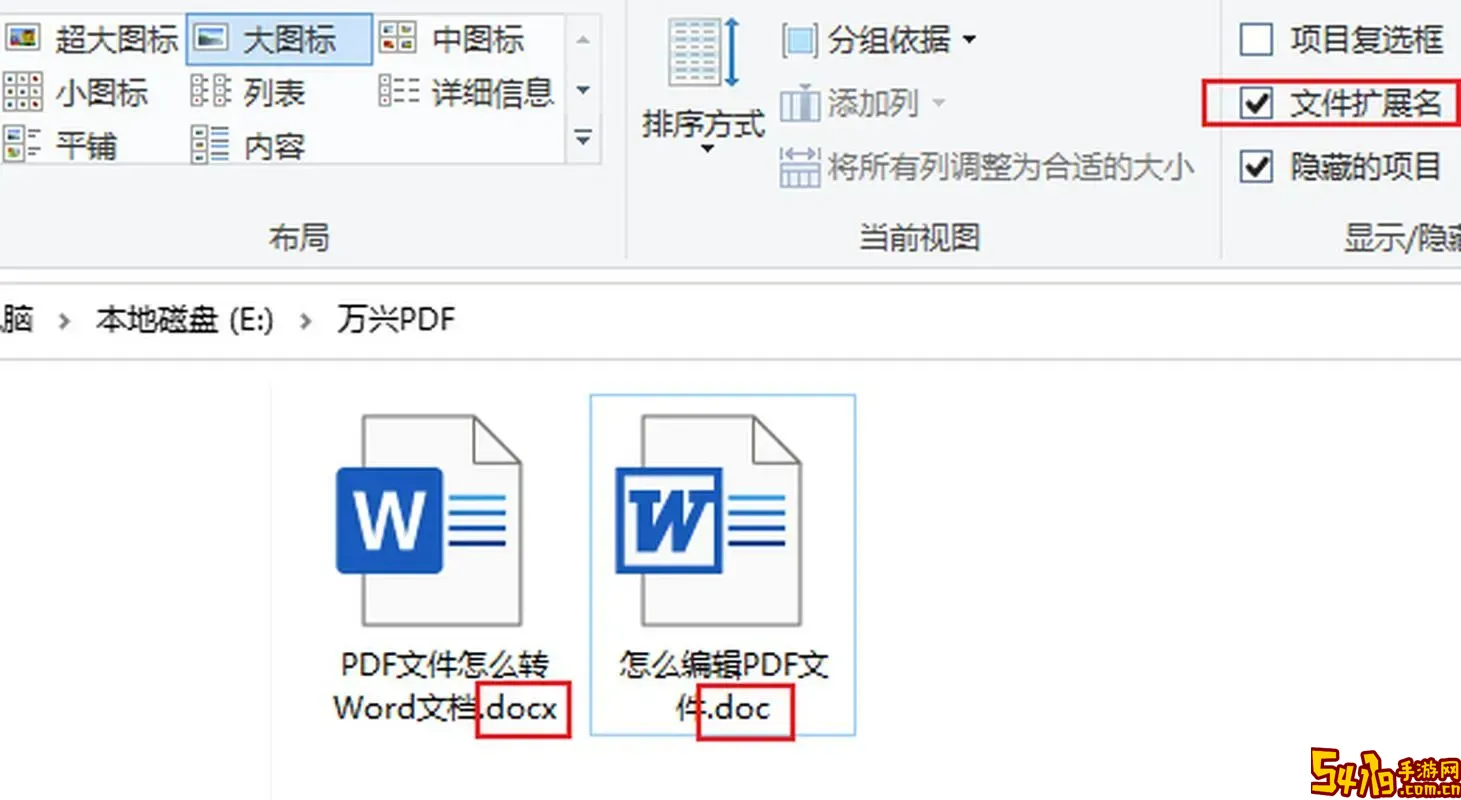
Task: Toggle Hidden items (隐藏的项目) checkbox
Action: coord(1256,167)
